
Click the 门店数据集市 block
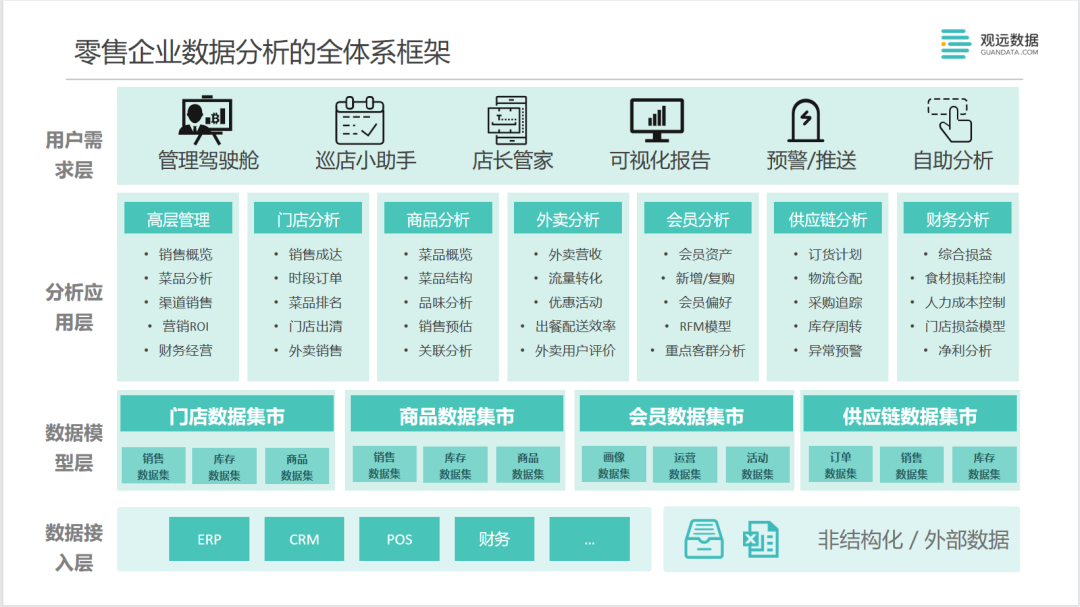[227, 415]
